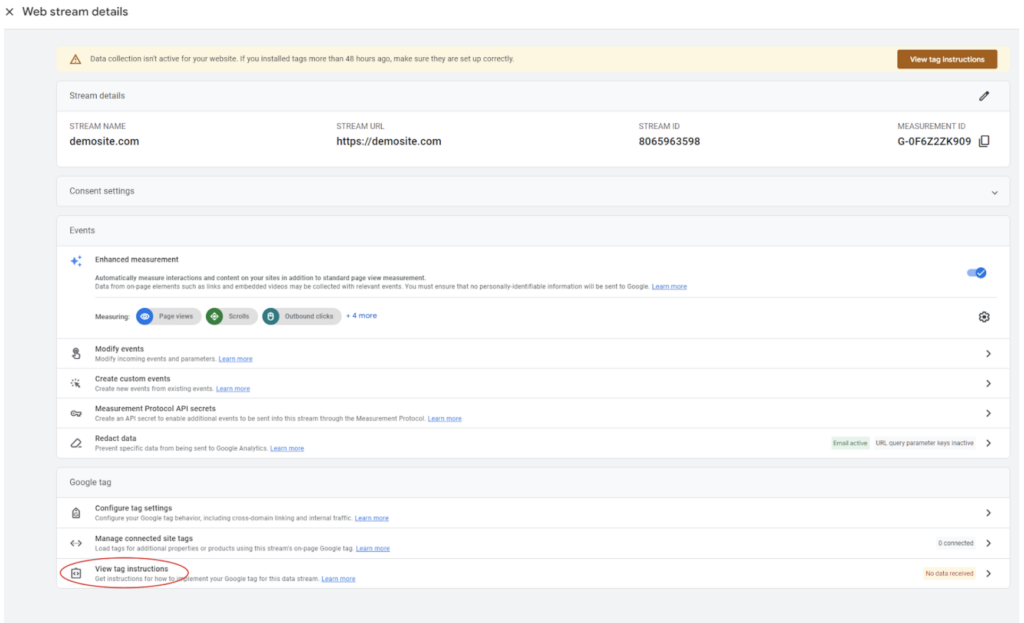Open Learn more link for Modify events
Screen dimensions: 1024x623
235,359
